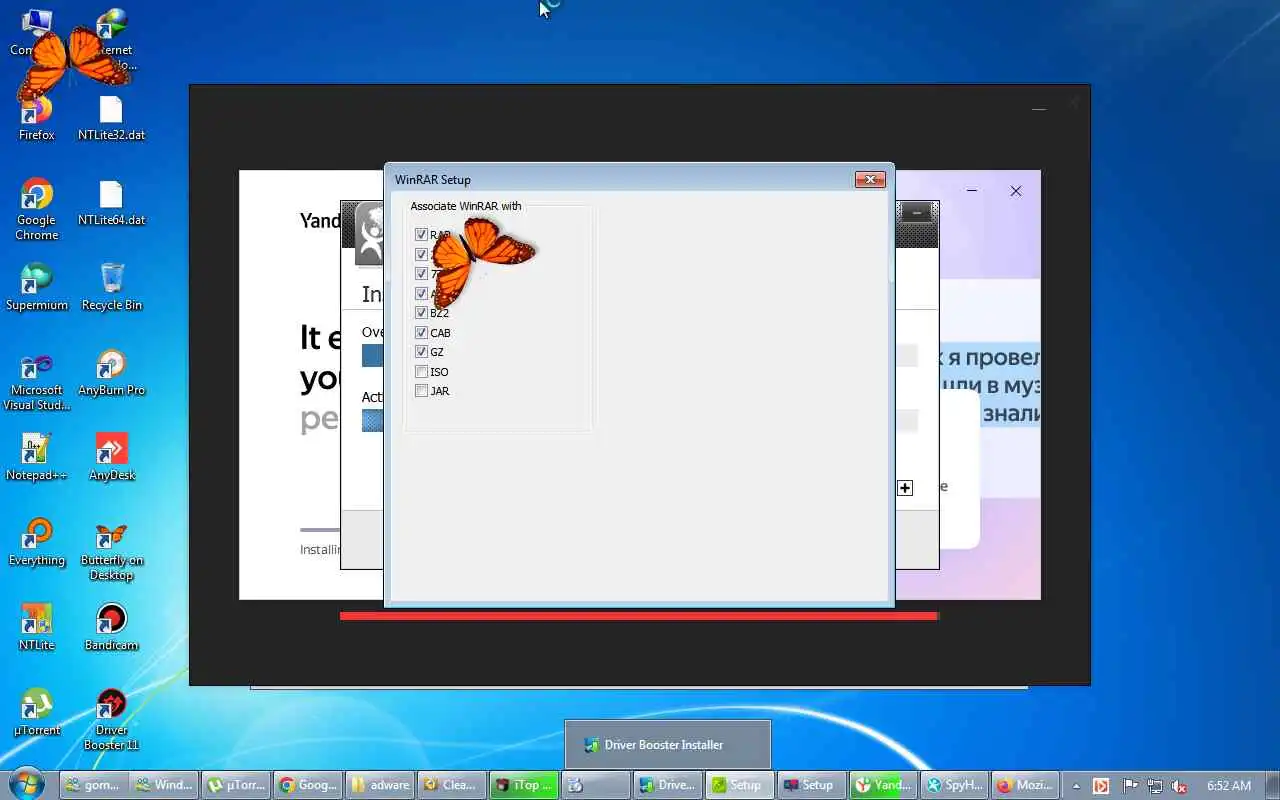The image size is (1280, 800).
Task: Select the NTLite32.dat file icon
Action: (x=111, y=118)
